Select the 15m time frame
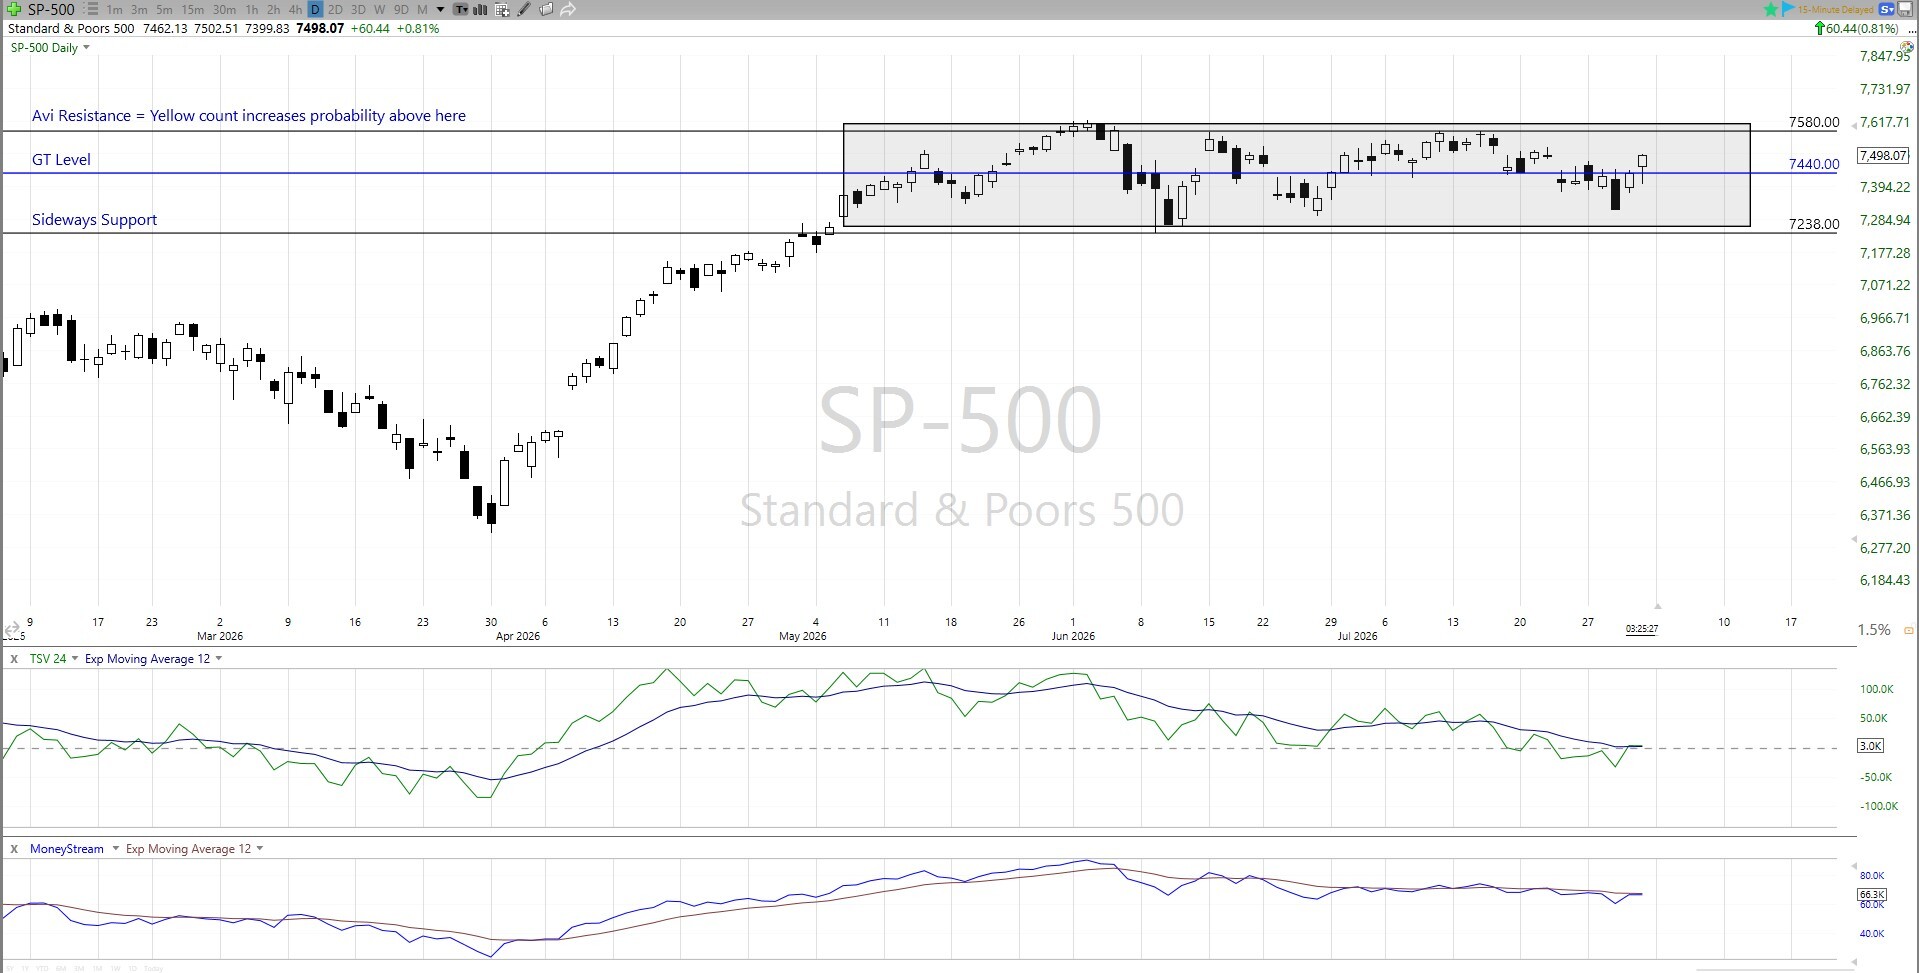Screen dimensions: 1919x973 (192, 10)
